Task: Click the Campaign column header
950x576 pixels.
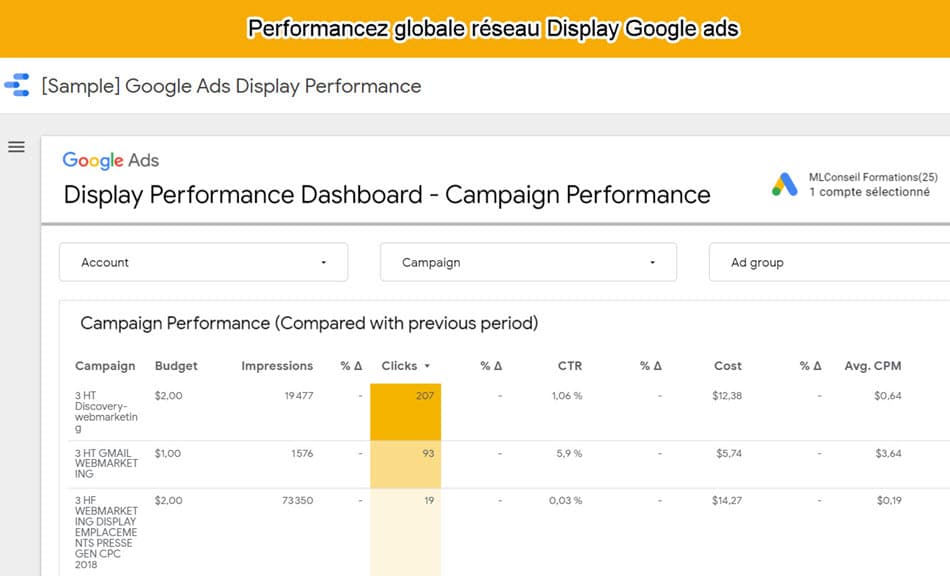Action: click(105, 366)
